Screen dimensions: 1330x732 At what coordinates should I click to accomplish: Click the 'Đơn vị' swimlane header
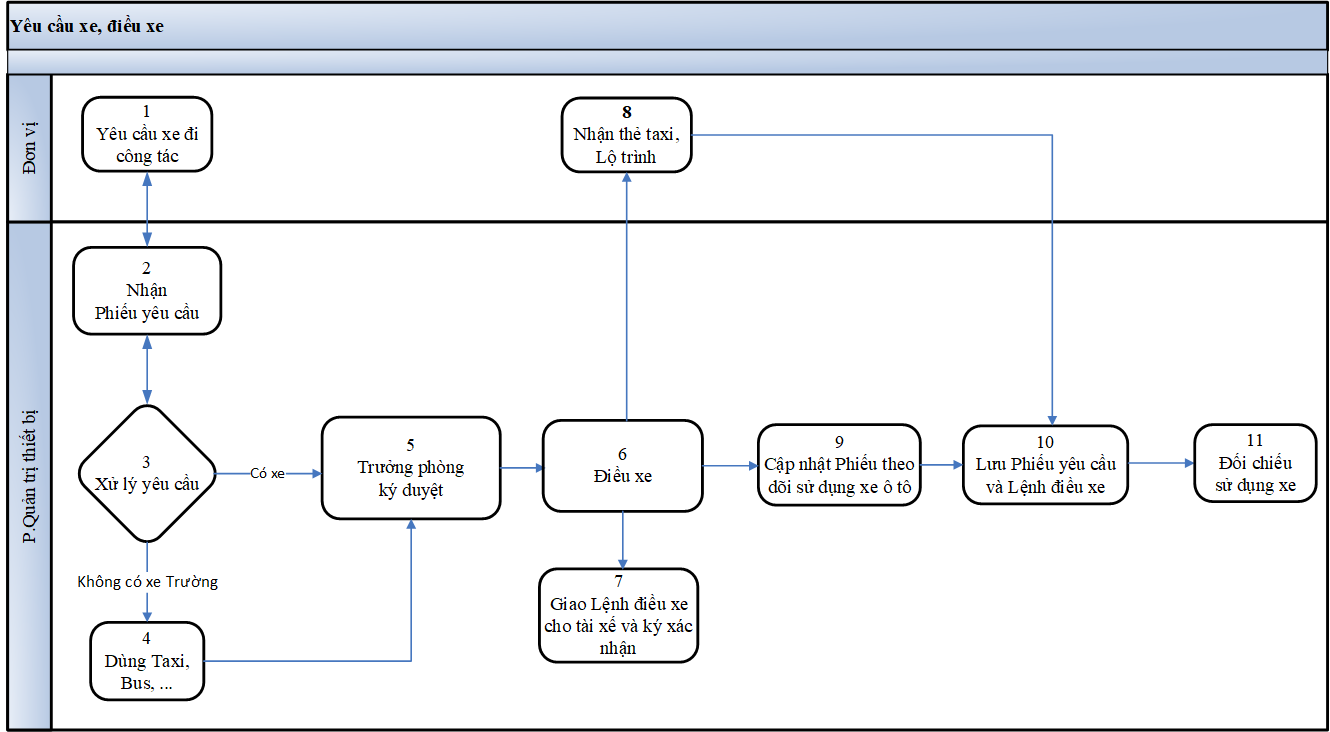click(x=29, y=148)
